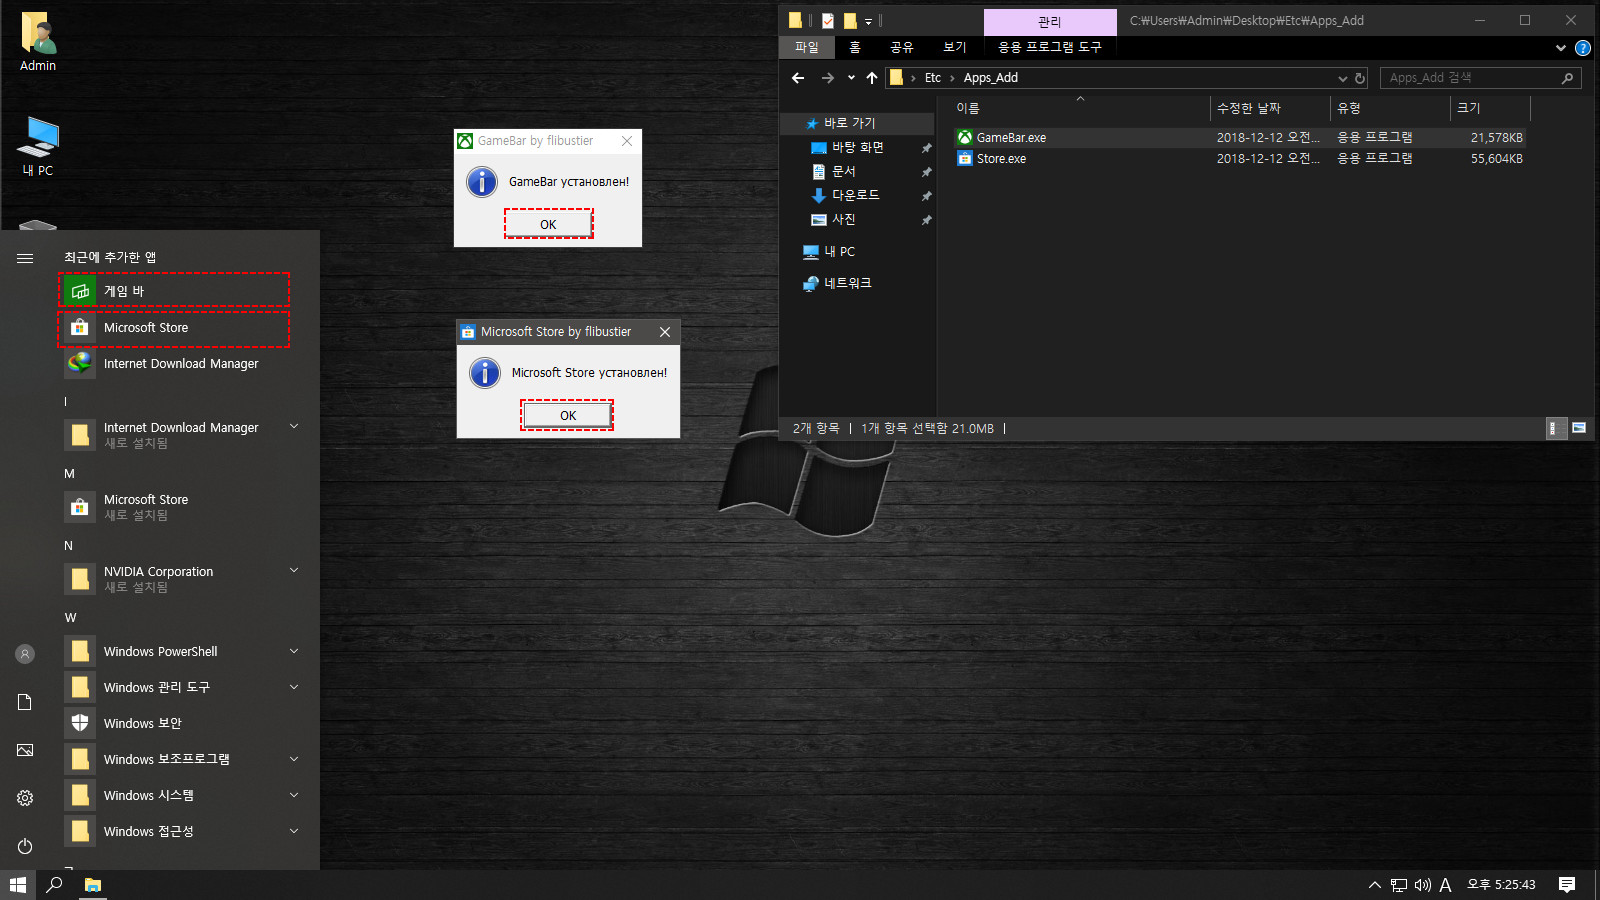Go up one folder level

[x=872, y=78]
